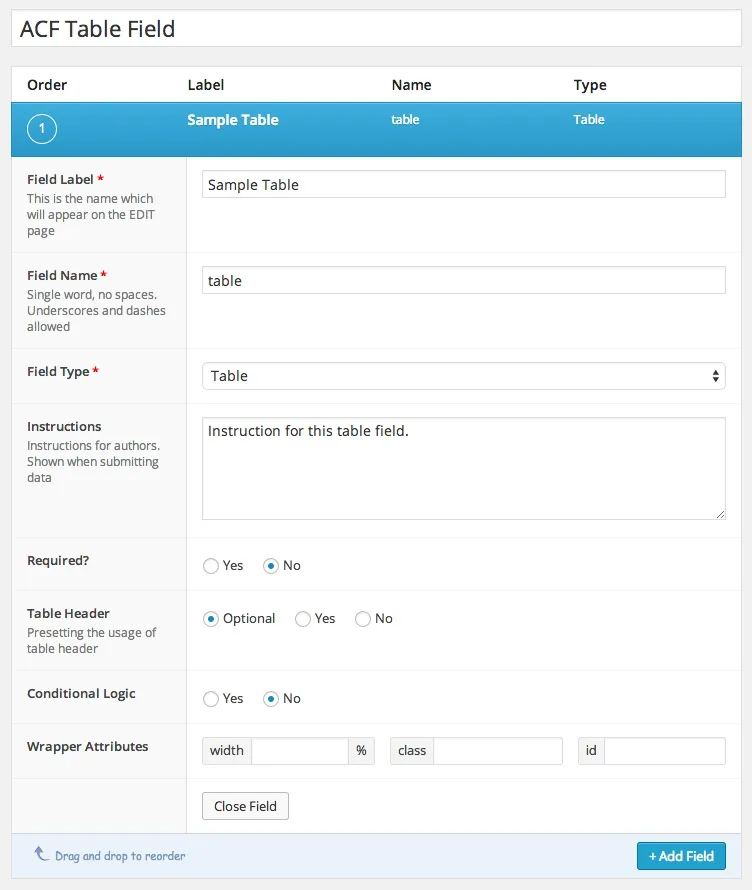This screenshot has width=752, height=890.
Task: Click the 'table' name in blue row
Action: [x=405, y=120]
